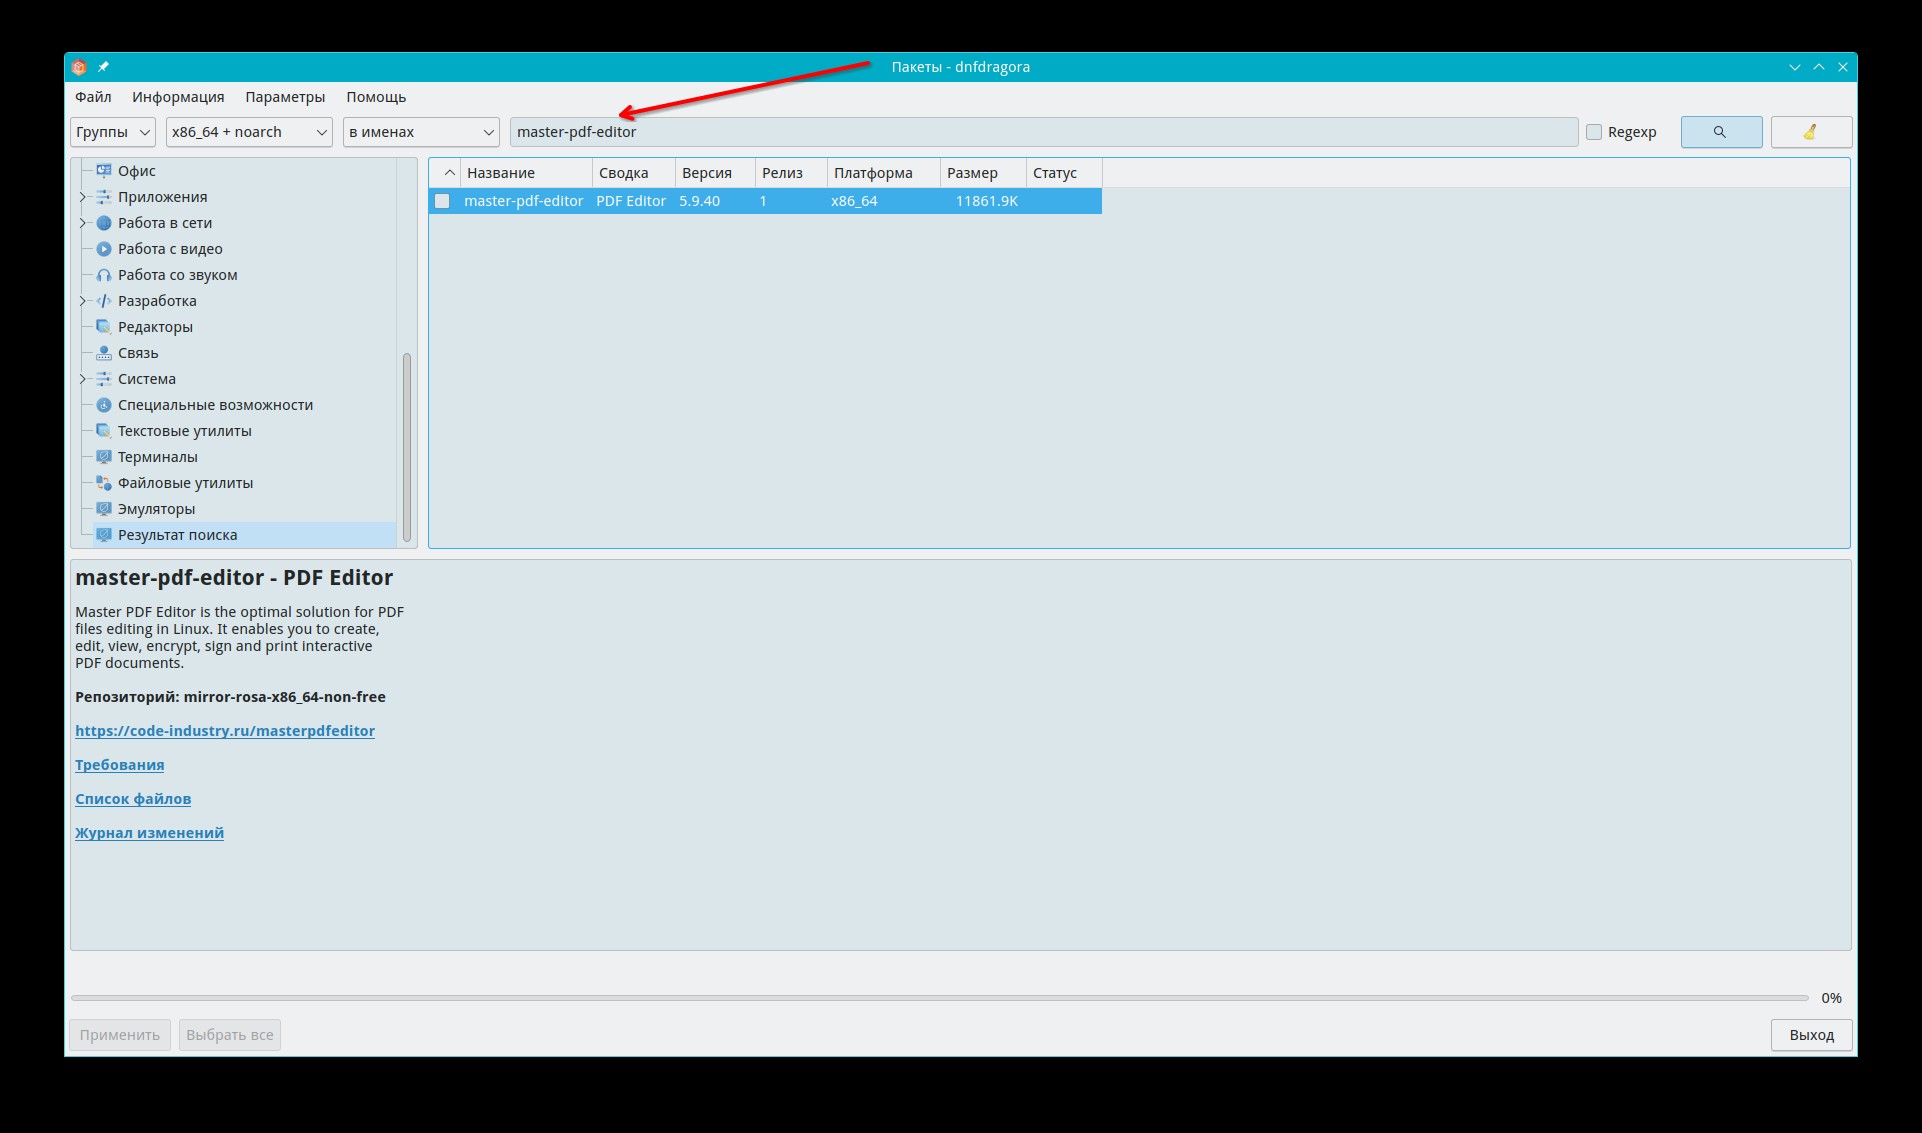Click the group list vertical scrollbar

[x=407, y=445]
